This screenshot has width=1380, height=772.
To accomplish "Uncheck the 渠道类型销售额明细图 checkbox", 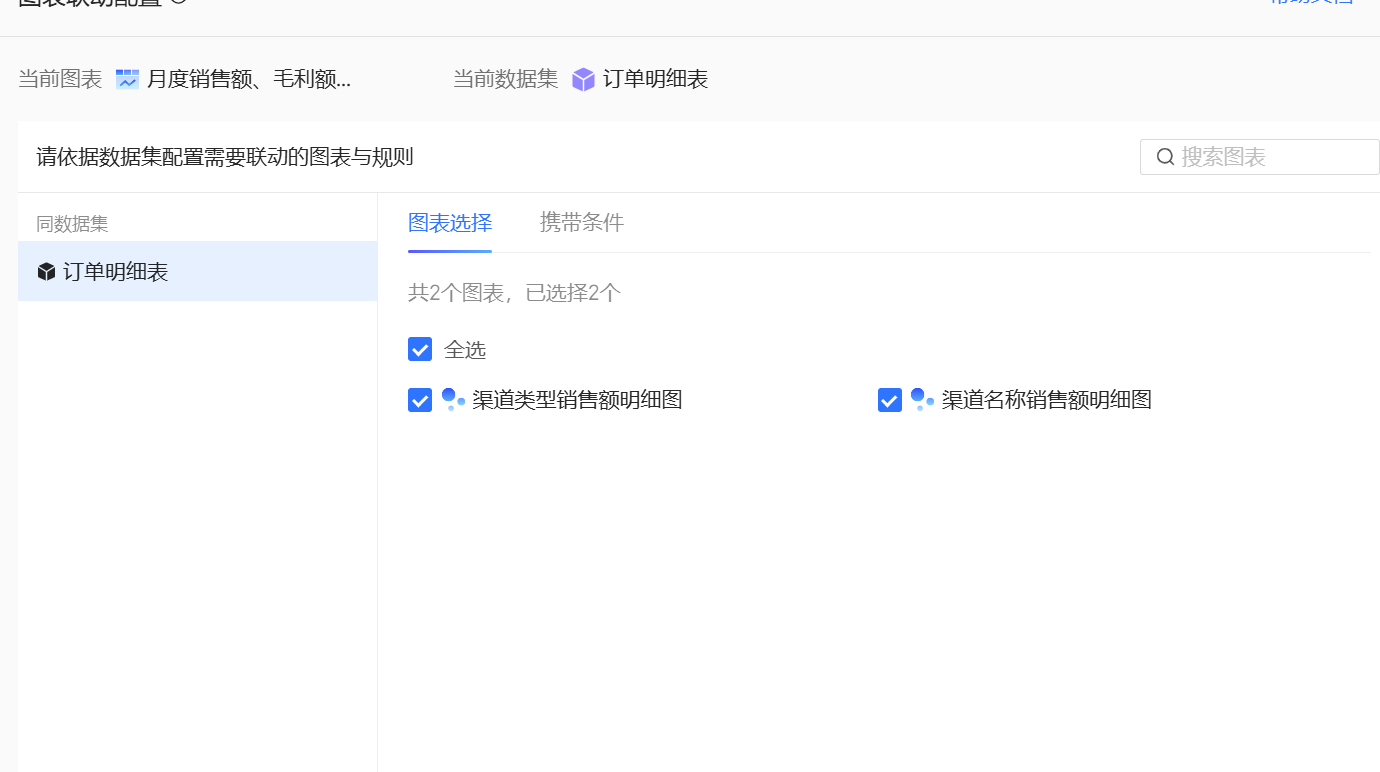I will tap(420, 400).
